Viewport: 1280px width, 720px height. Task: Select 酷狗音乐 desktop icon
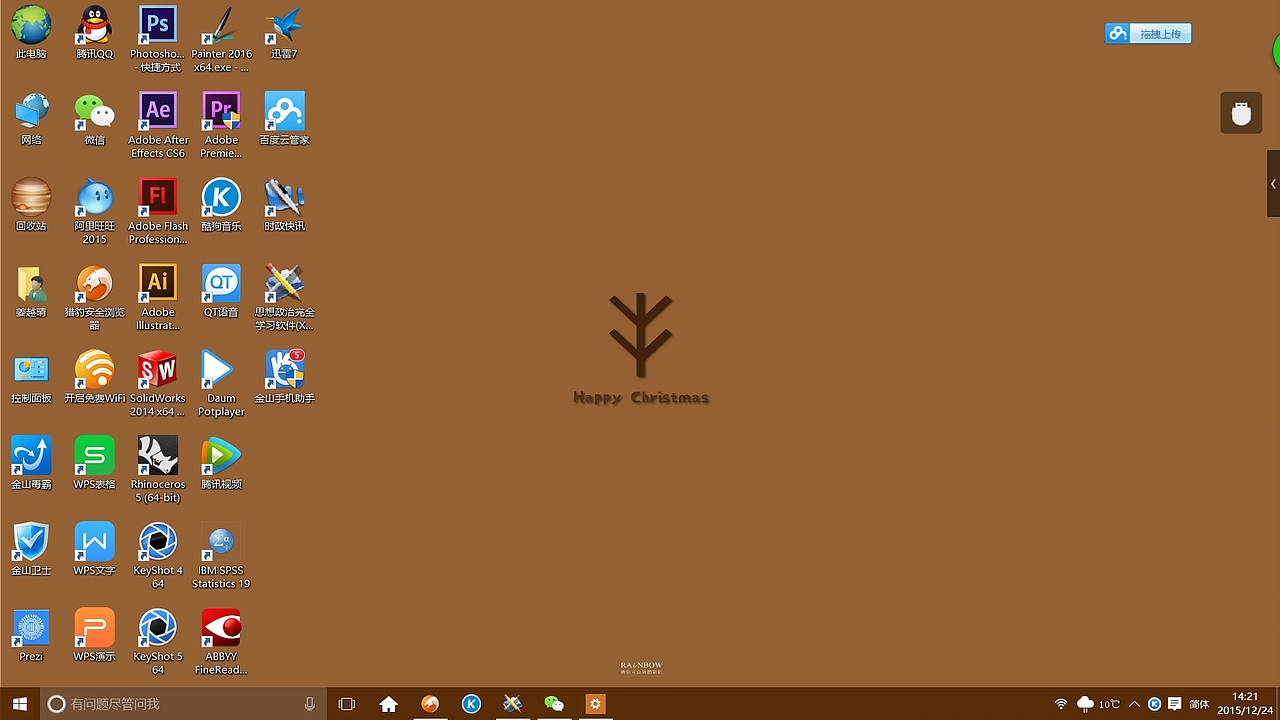tap(221, 204)
